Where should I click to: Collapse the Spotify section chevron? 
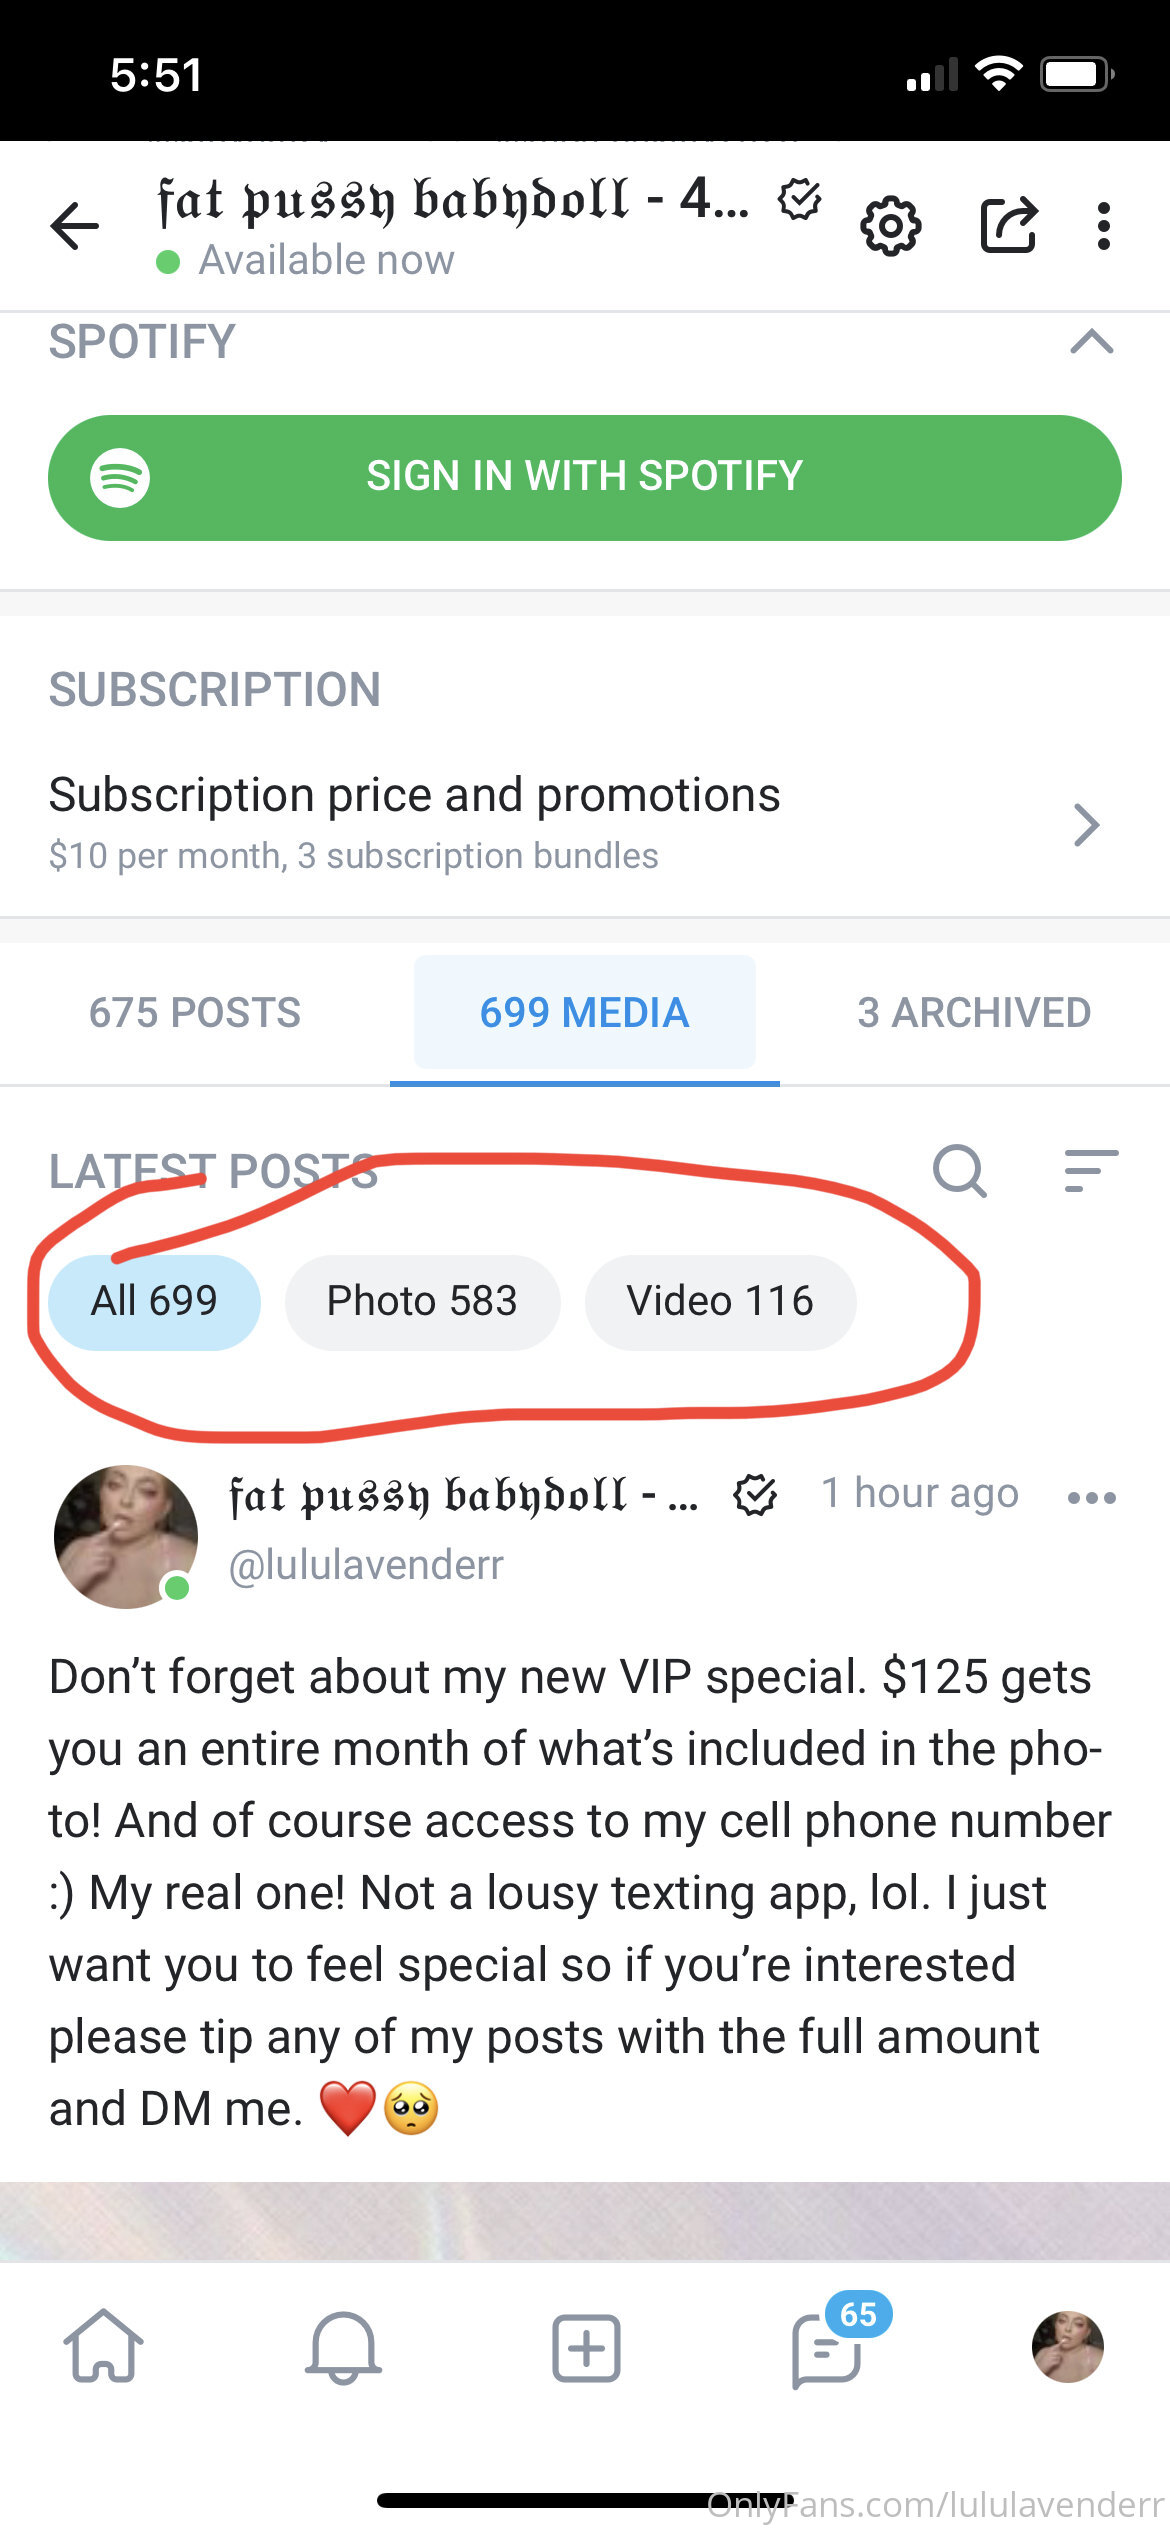click(x=1091, y=342)
